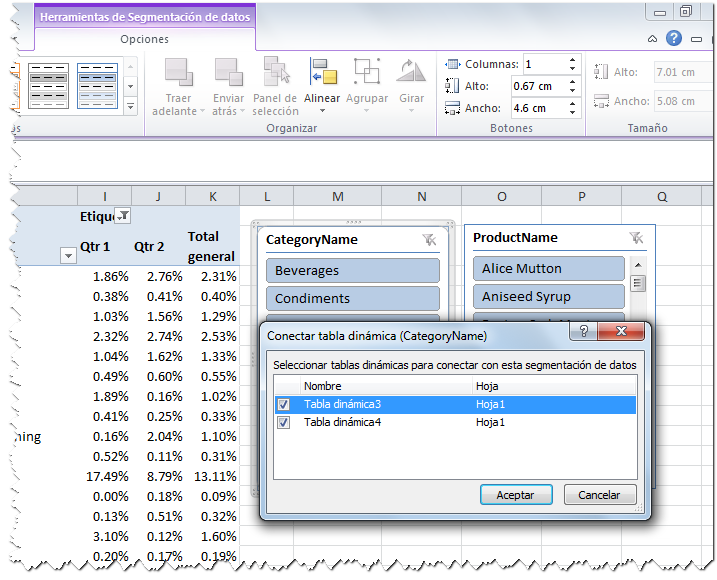
Task: Select column header O
Action: click(x=501, y=197)
